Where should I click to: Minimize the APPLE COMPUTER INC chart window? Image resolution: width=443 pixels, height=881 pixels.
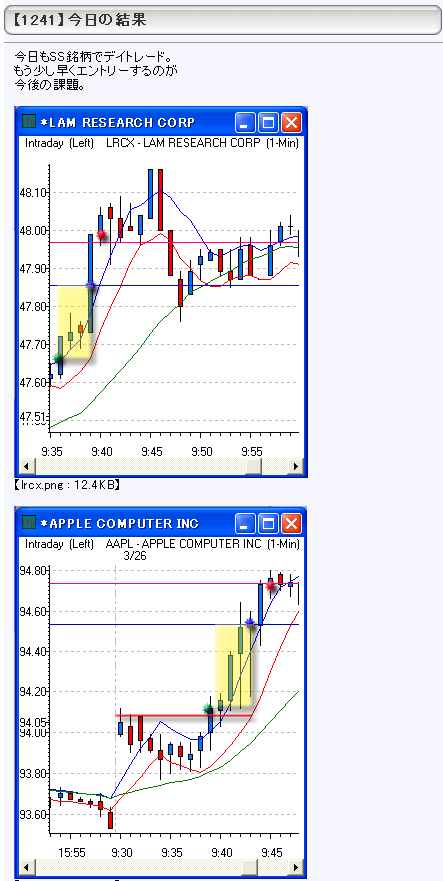(245, 523)
